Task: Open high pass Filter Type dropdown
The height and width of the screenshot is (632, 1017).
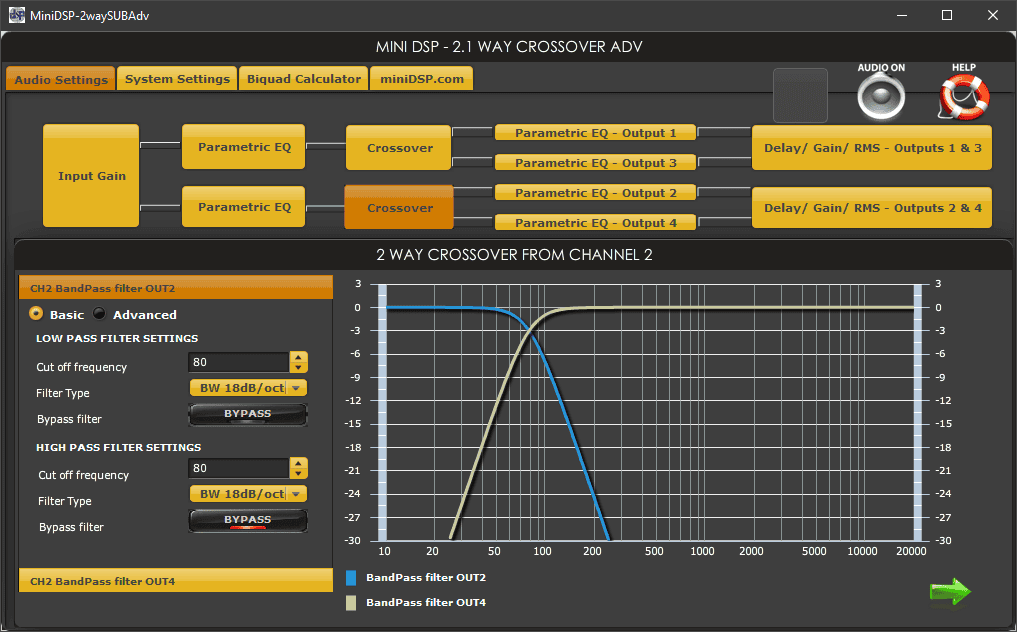Action: 248,494
